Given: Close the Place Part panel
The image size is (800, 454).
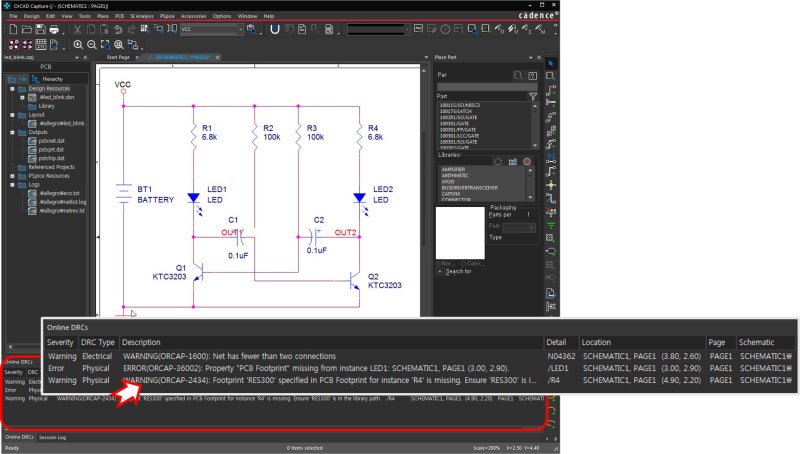Looking at the screenshot, I should coord(539,57).
